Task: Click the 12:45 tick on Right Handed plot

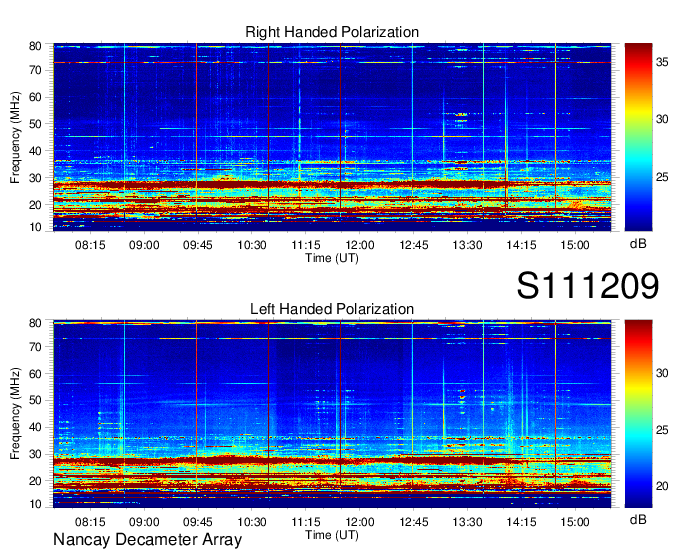Action: 414,245
